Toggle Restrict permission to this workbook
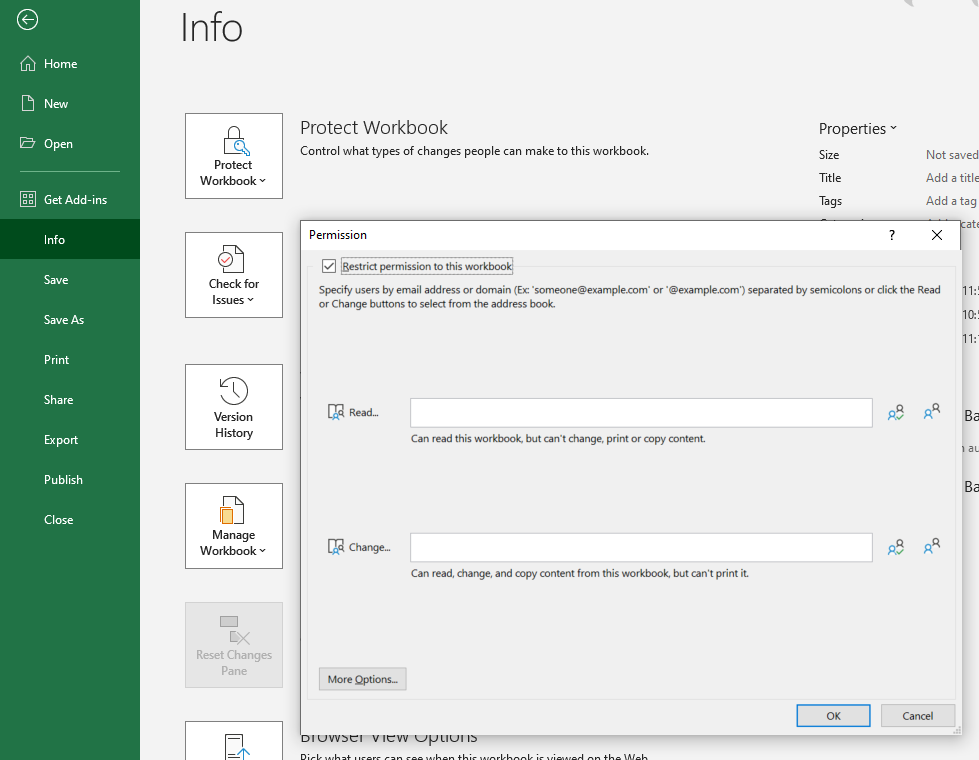Image resolution: width=979 pixels, height=760 pixels. click(329, 265)
